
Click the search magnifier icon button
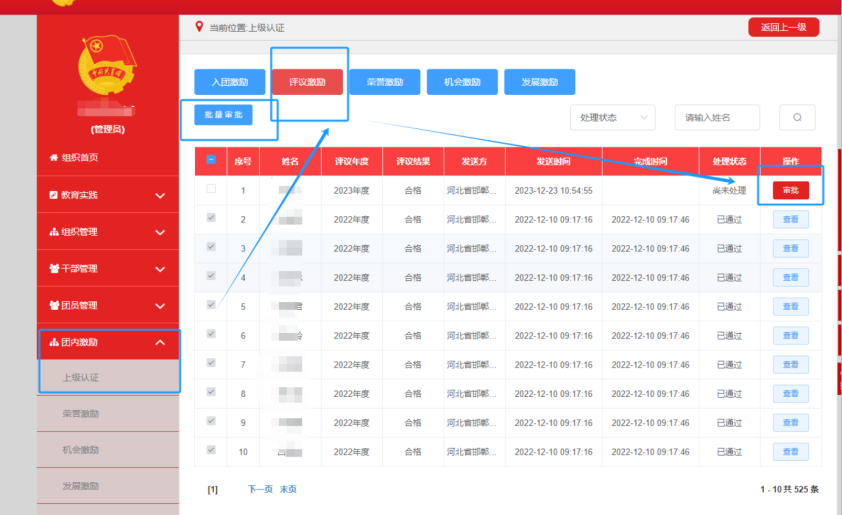tap(797, 117)
